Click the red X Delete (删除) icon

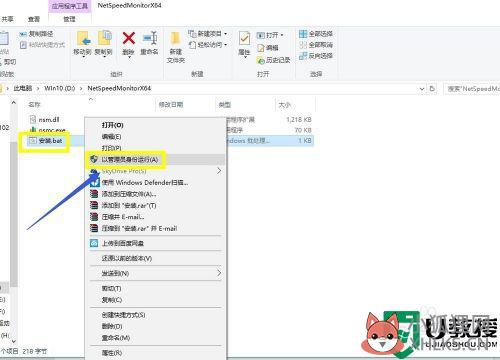pos(129,38)
